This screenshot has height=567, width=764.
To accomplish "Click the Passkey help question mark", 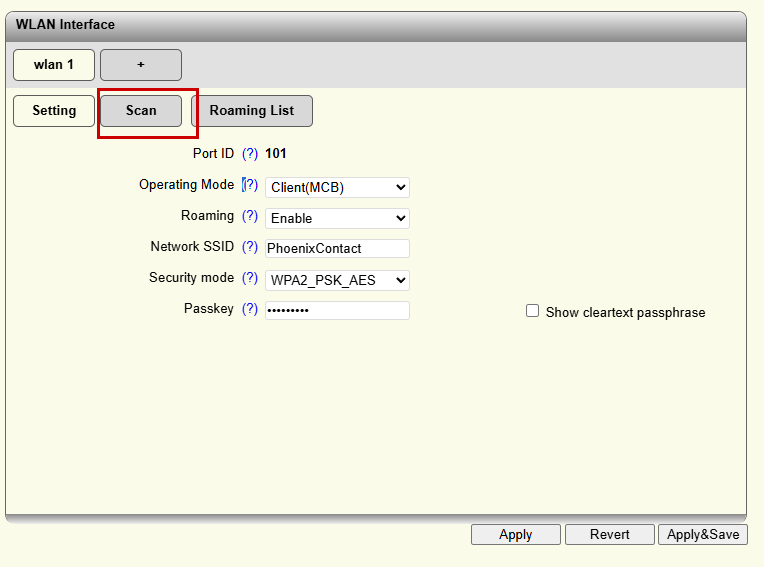I will click(250, 309).
